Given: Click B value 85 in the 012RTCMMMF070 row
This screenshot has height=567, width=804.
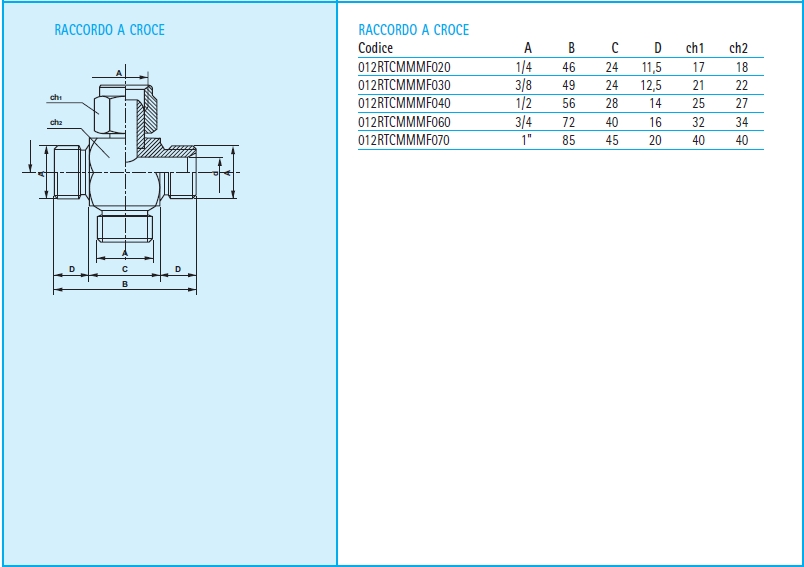Looking at the screenshot, I should click(569, 140).
